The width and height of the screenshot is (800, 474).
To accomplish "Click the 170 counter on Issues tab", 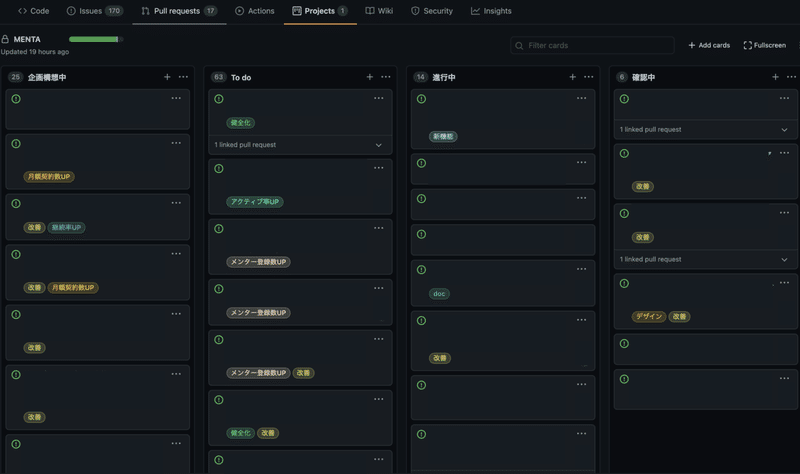I will point(114,11).
